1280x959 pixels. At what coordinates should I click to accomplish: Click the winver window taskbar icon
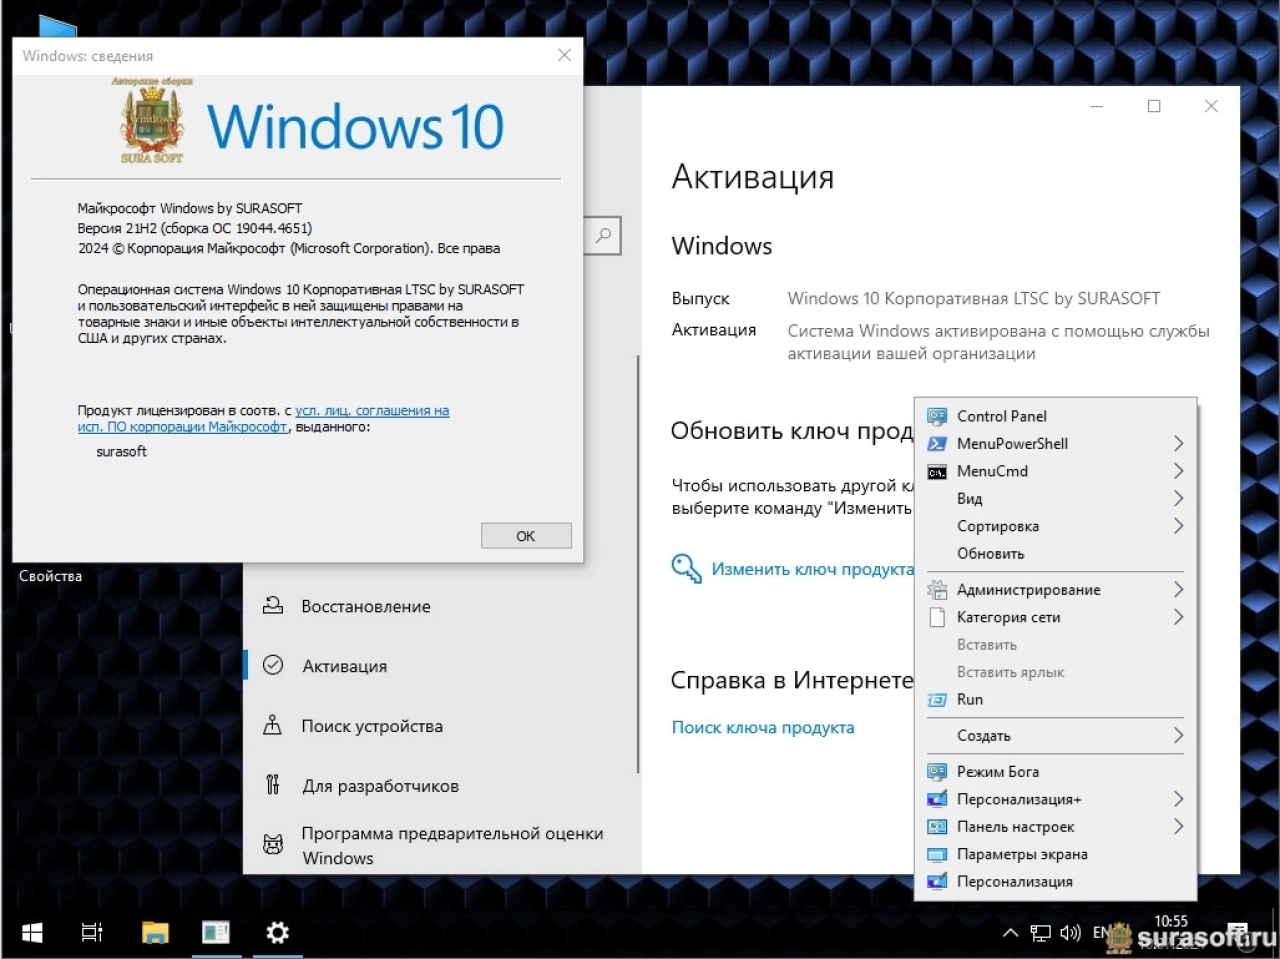215,933
